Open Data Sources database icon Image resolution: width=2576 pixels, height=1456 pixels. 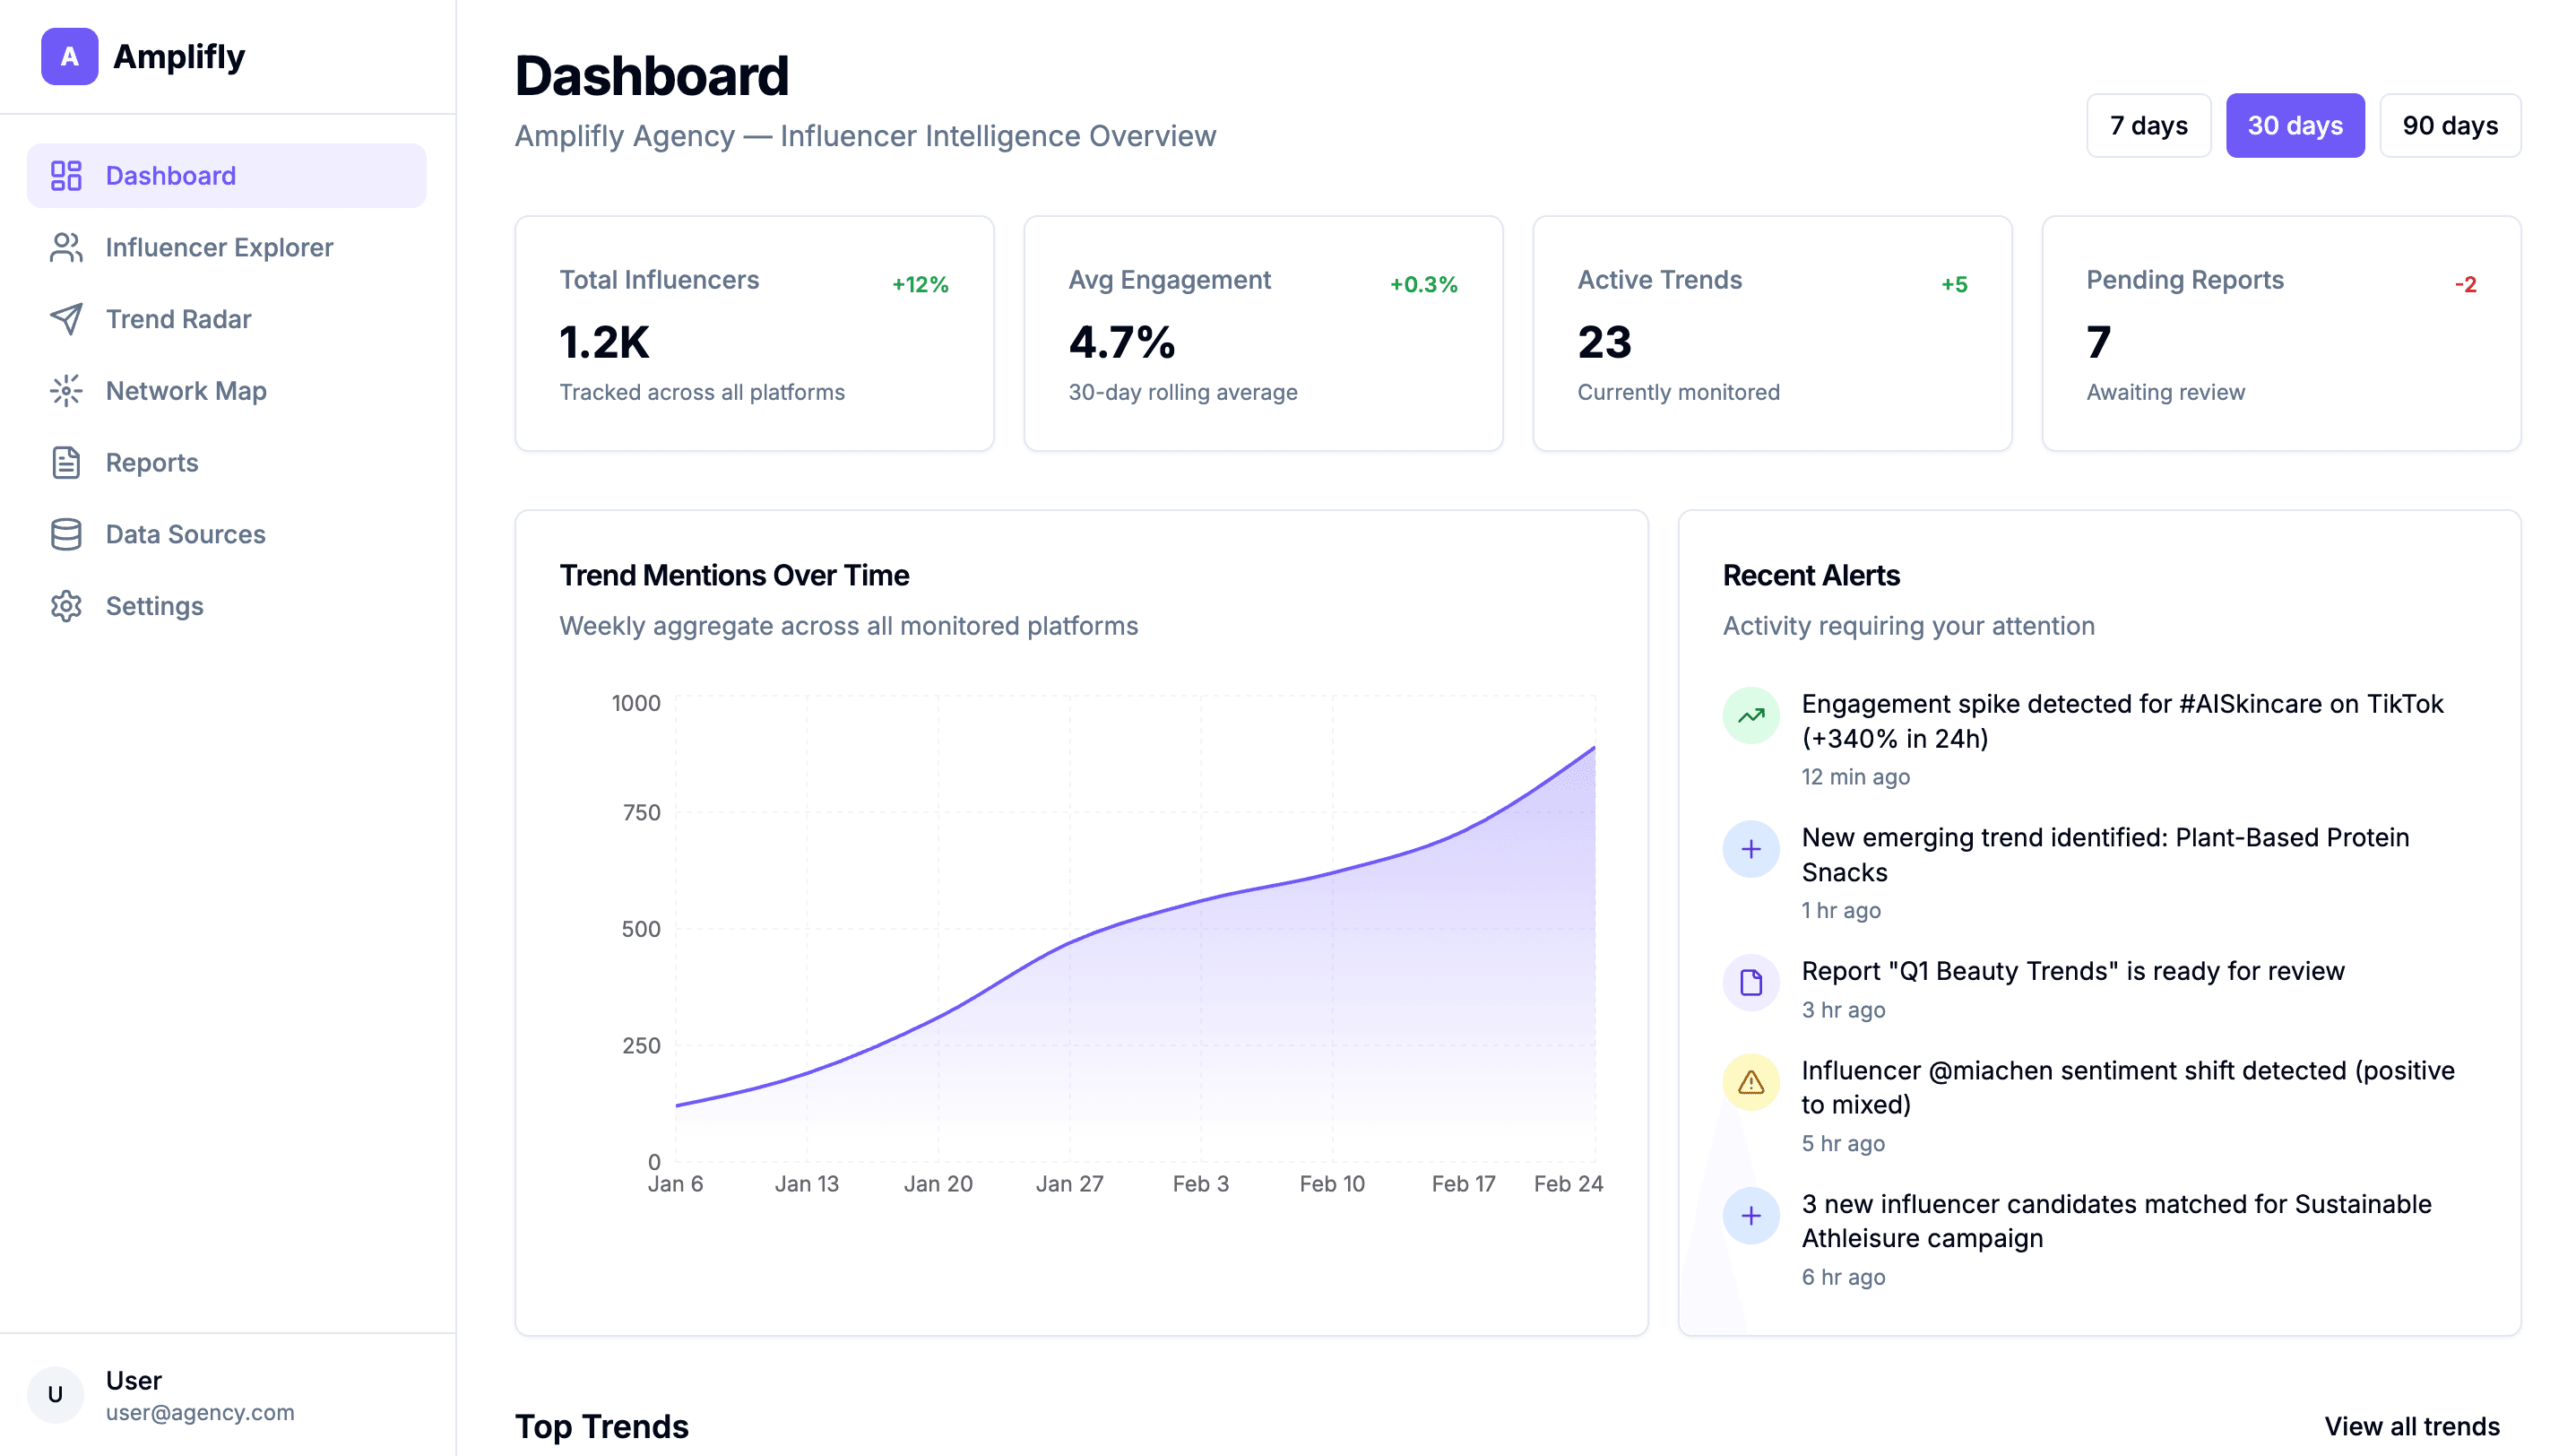(66, 534)
